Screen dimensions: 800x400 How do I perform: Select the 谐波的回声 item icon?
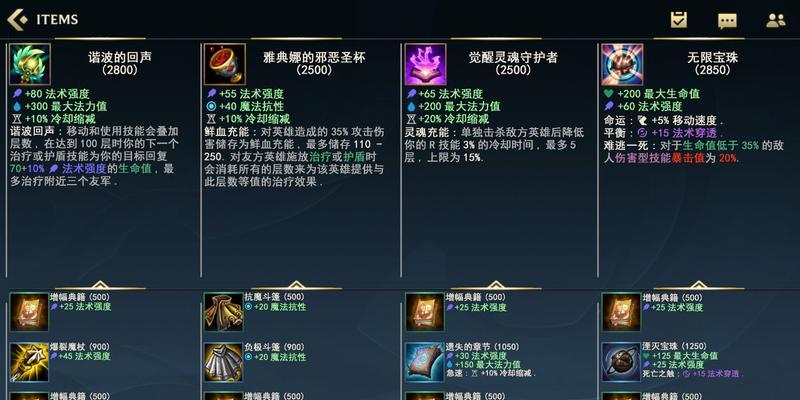click(x=30, y=64)
